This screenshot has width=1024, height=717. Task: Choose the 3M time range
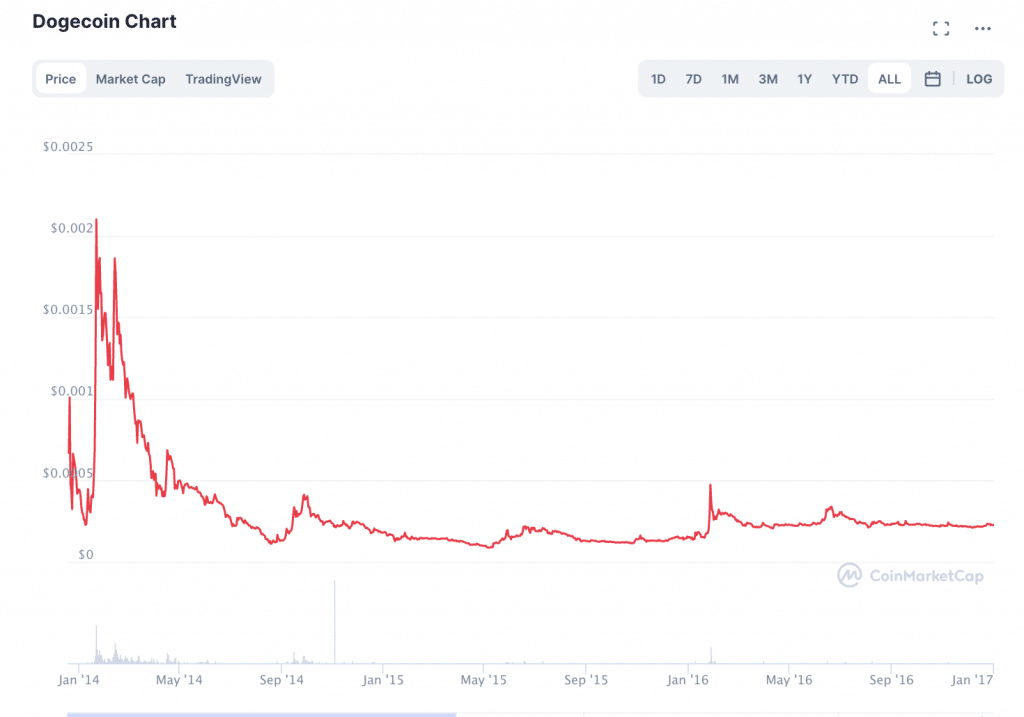[x=767, y=79]
